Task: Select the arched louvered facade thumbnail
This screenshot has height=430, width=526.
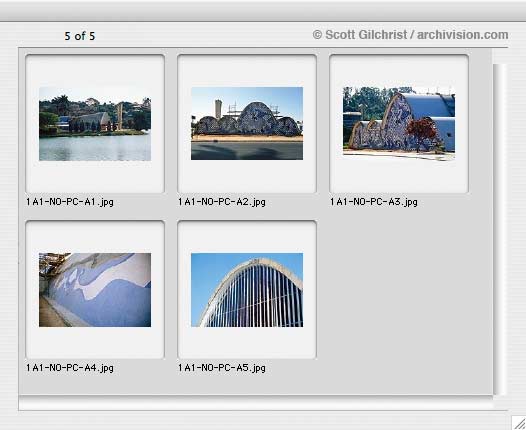Action: click(247, 290)
